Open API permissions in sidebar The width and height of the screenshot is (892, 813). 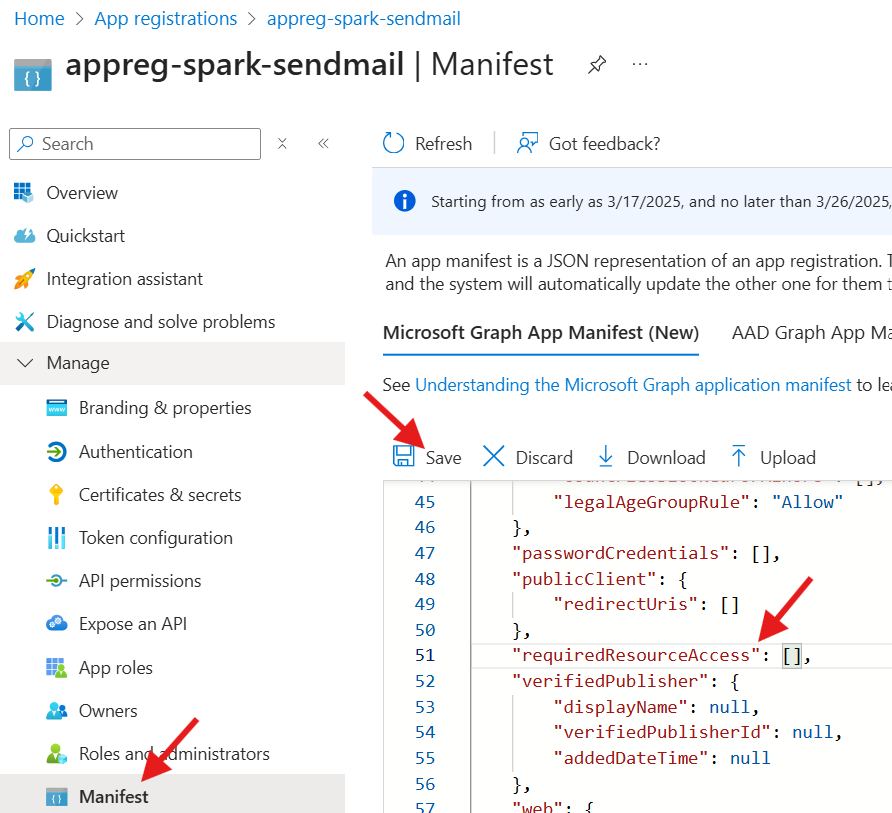(x=140, y=581)
